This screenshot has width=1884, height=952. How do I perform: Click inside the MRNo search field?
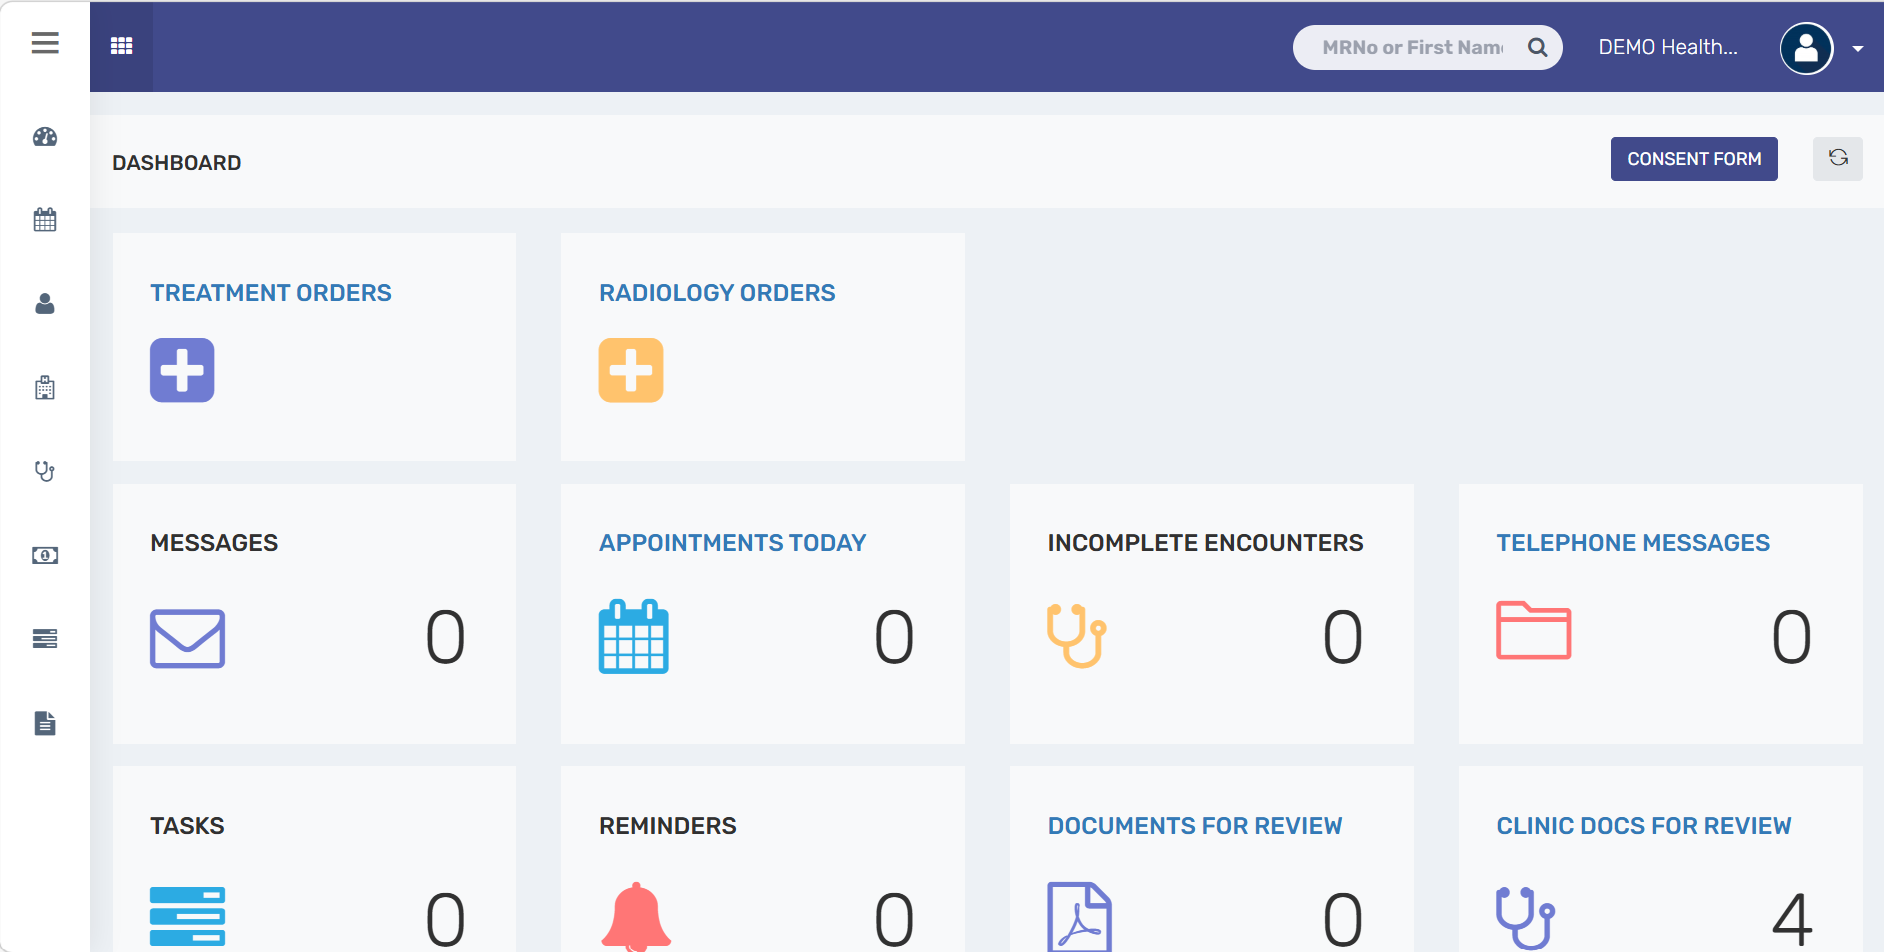coord(1410,47)
